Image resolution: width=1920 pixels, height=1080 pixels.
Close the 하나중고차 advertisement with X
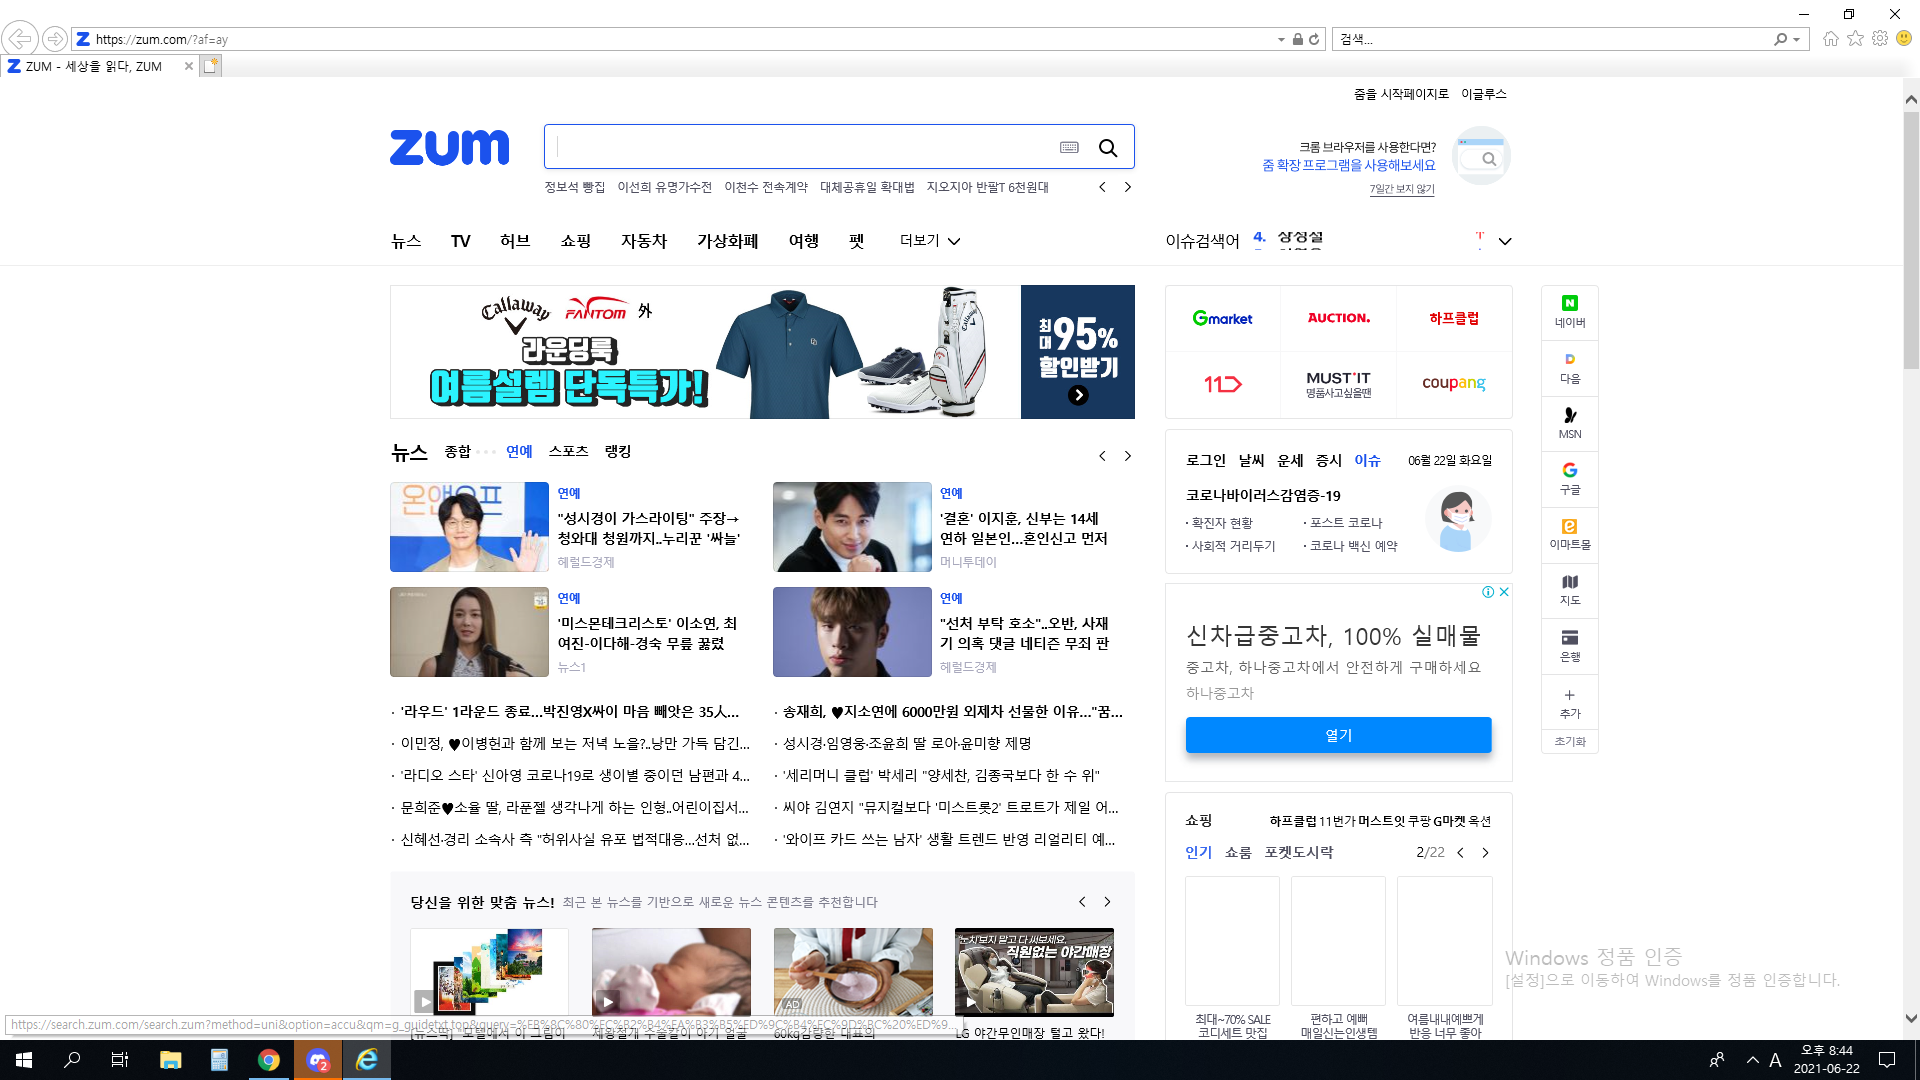point(1504,592)
